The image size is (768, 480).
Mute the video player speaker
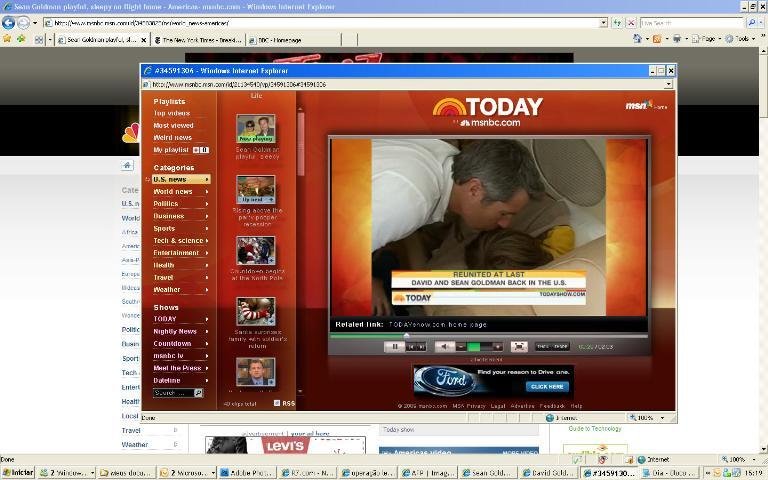click(x=444, y=347)
